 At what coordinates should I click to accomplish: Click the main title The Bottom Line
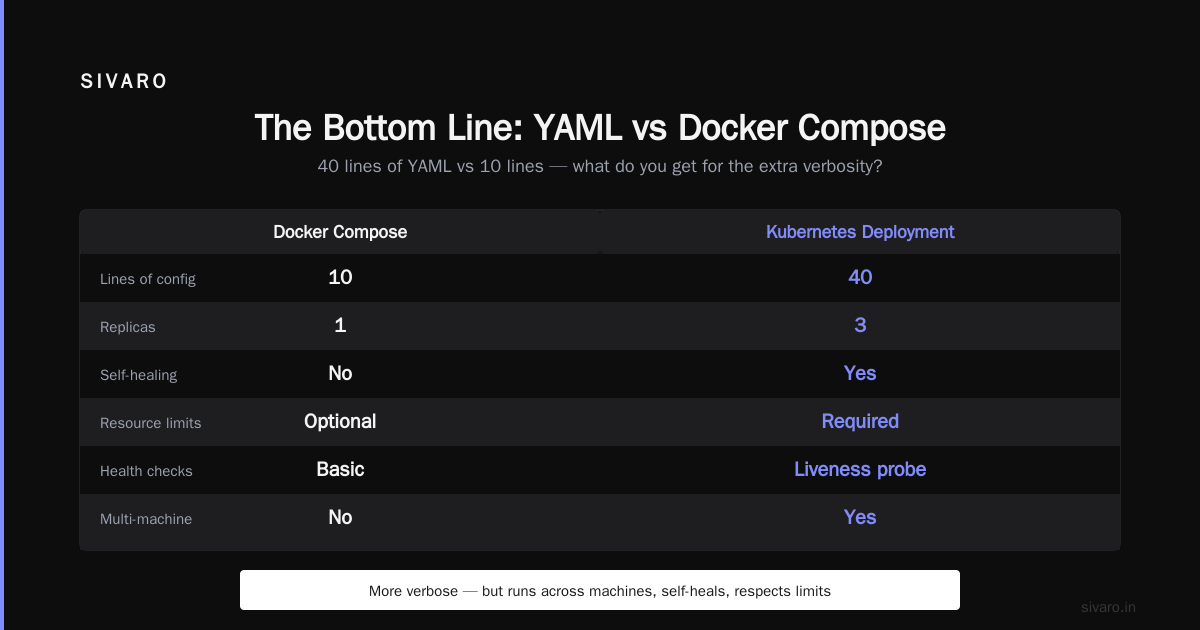click(x=600, y=128)
